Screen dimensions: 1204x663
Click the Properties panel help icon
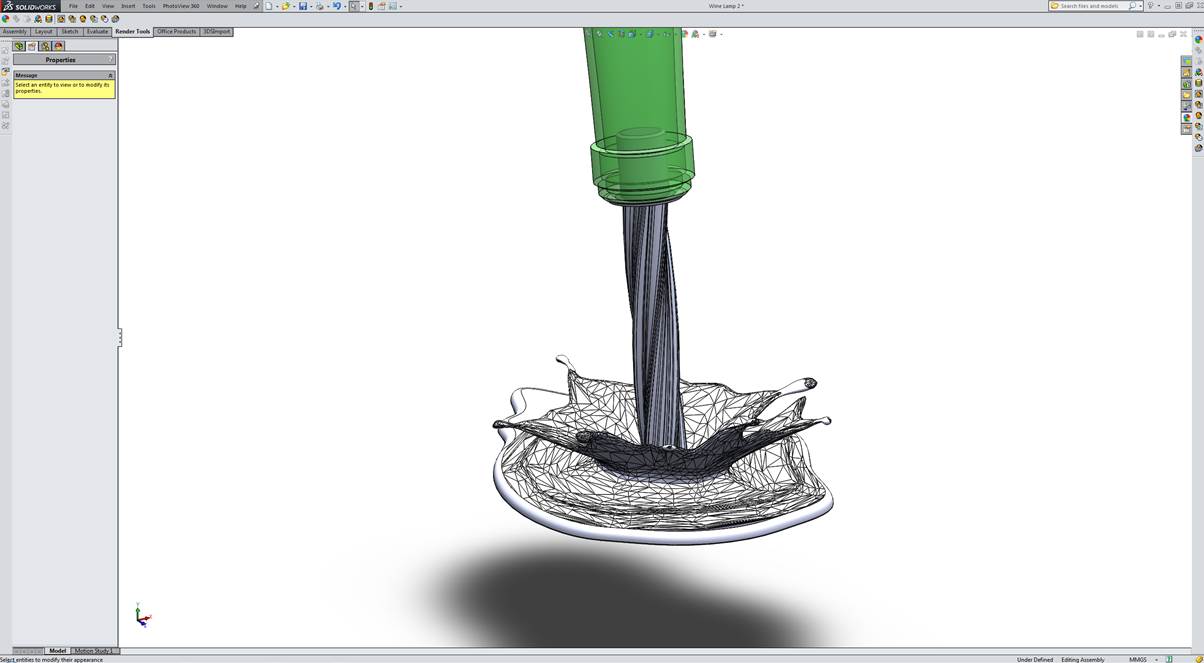(111, 59)
